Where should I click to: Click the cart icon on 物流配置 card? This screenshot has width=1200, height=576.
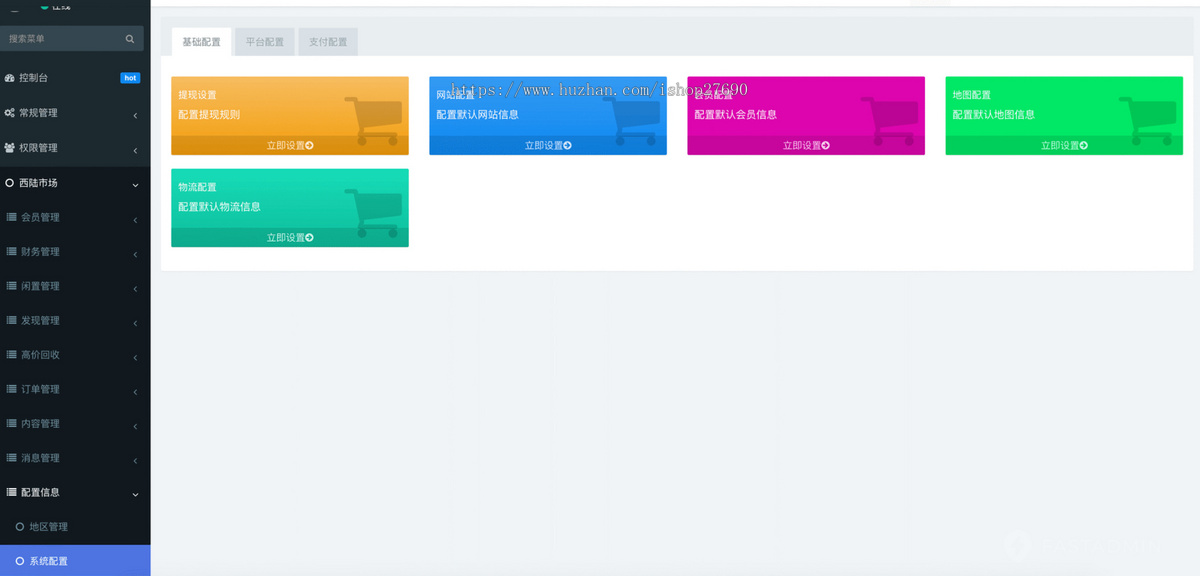[372, 212]
